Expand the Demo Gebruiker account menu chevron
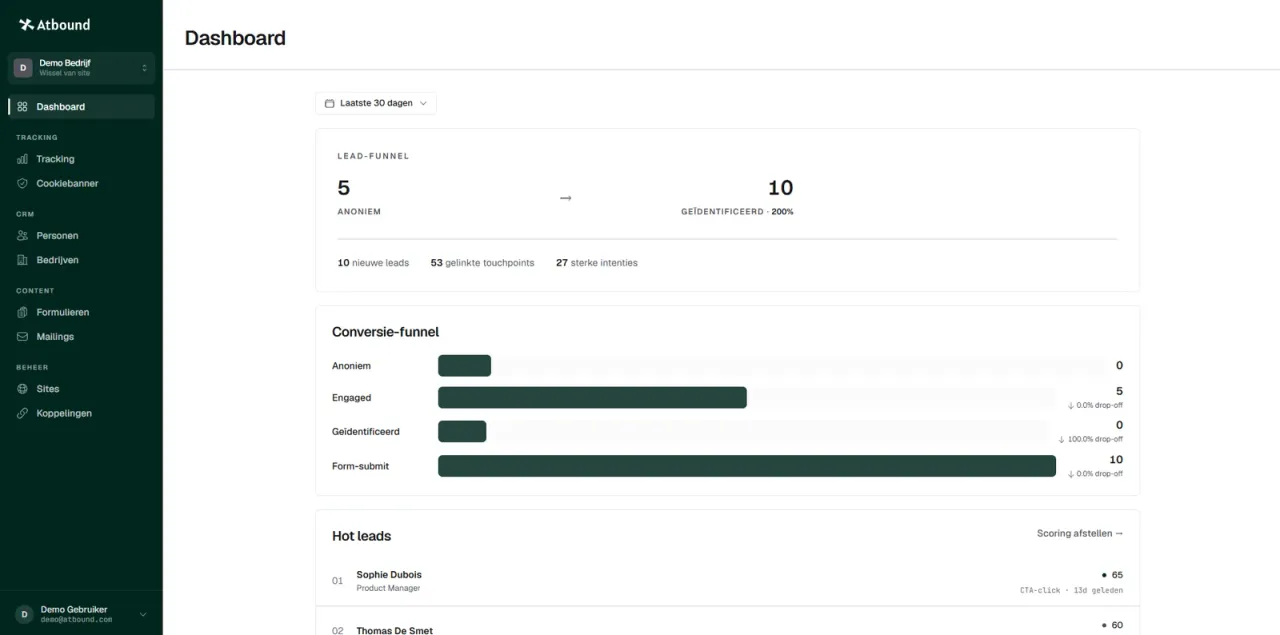1280x635 pixels. click(143, 614)
